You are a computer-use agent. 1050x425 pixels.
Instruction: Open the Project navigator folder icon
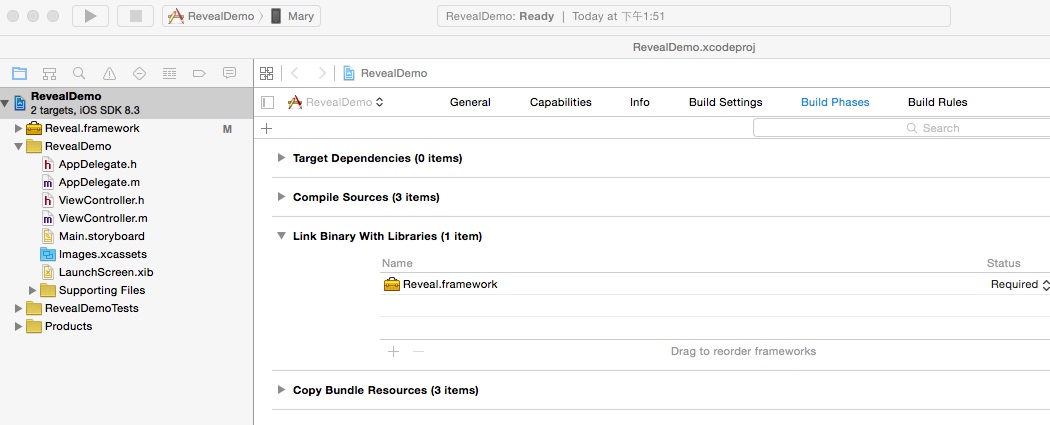click(x=19, y=73)
